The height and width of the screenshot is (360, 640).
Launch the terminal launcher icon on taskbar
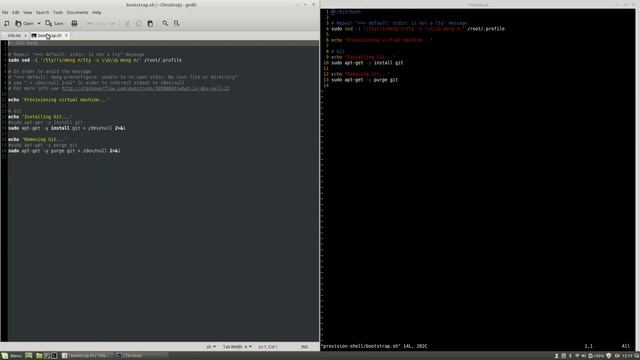tap(54, 356)
